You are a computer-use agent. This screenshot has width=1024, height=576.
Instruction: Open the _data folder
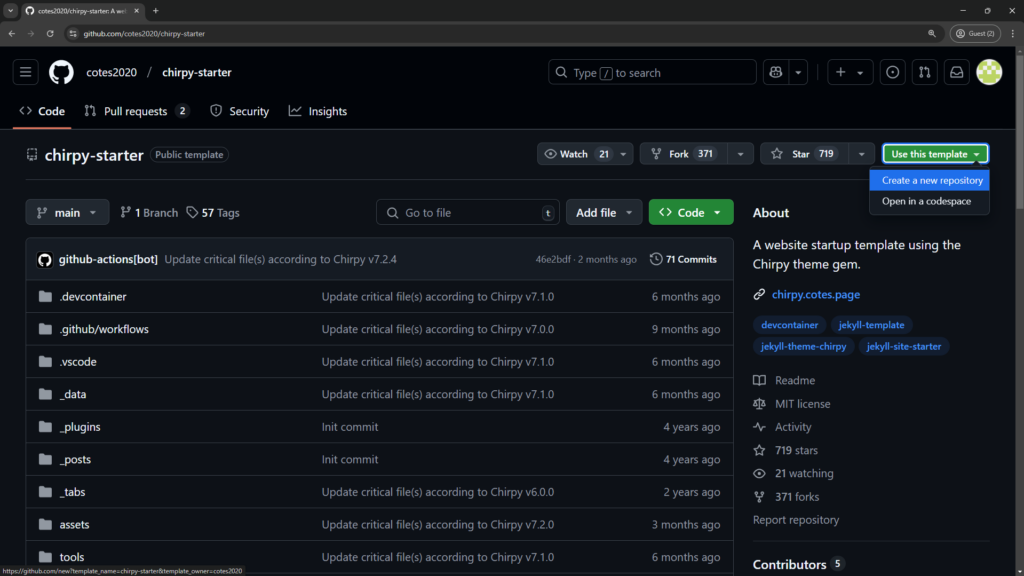pyautogui.click(x=73, y=394)
